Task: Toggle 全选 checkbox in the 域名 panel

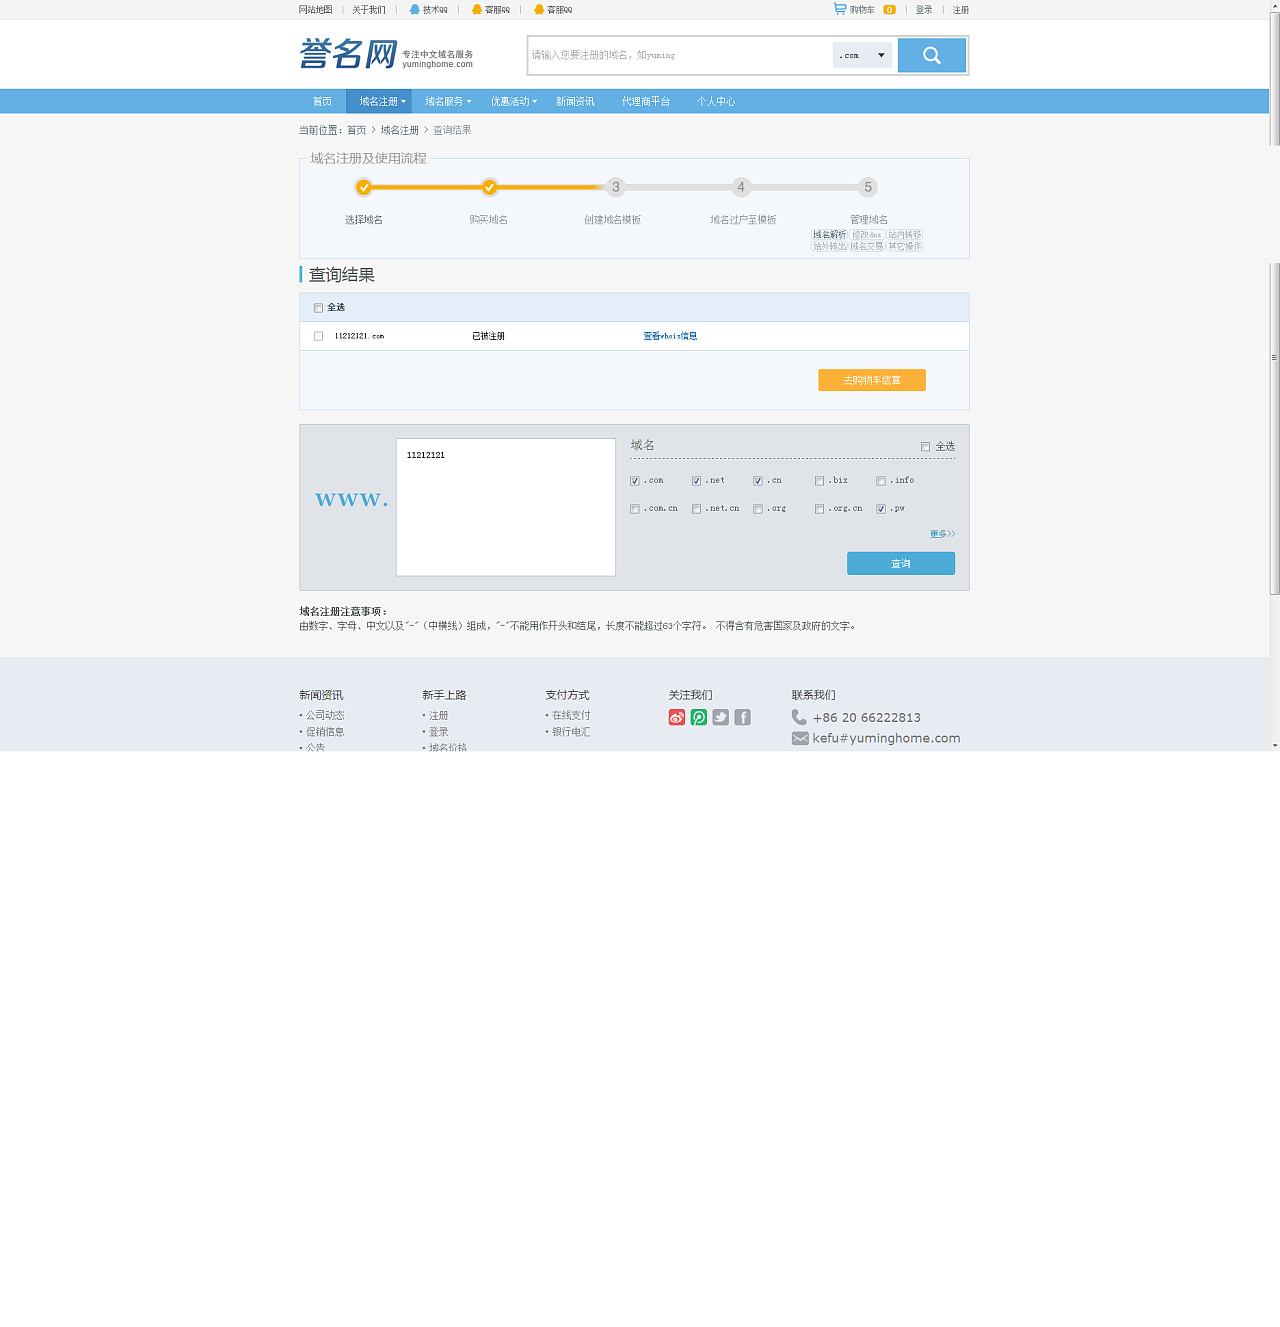Action: coord(925,447)
